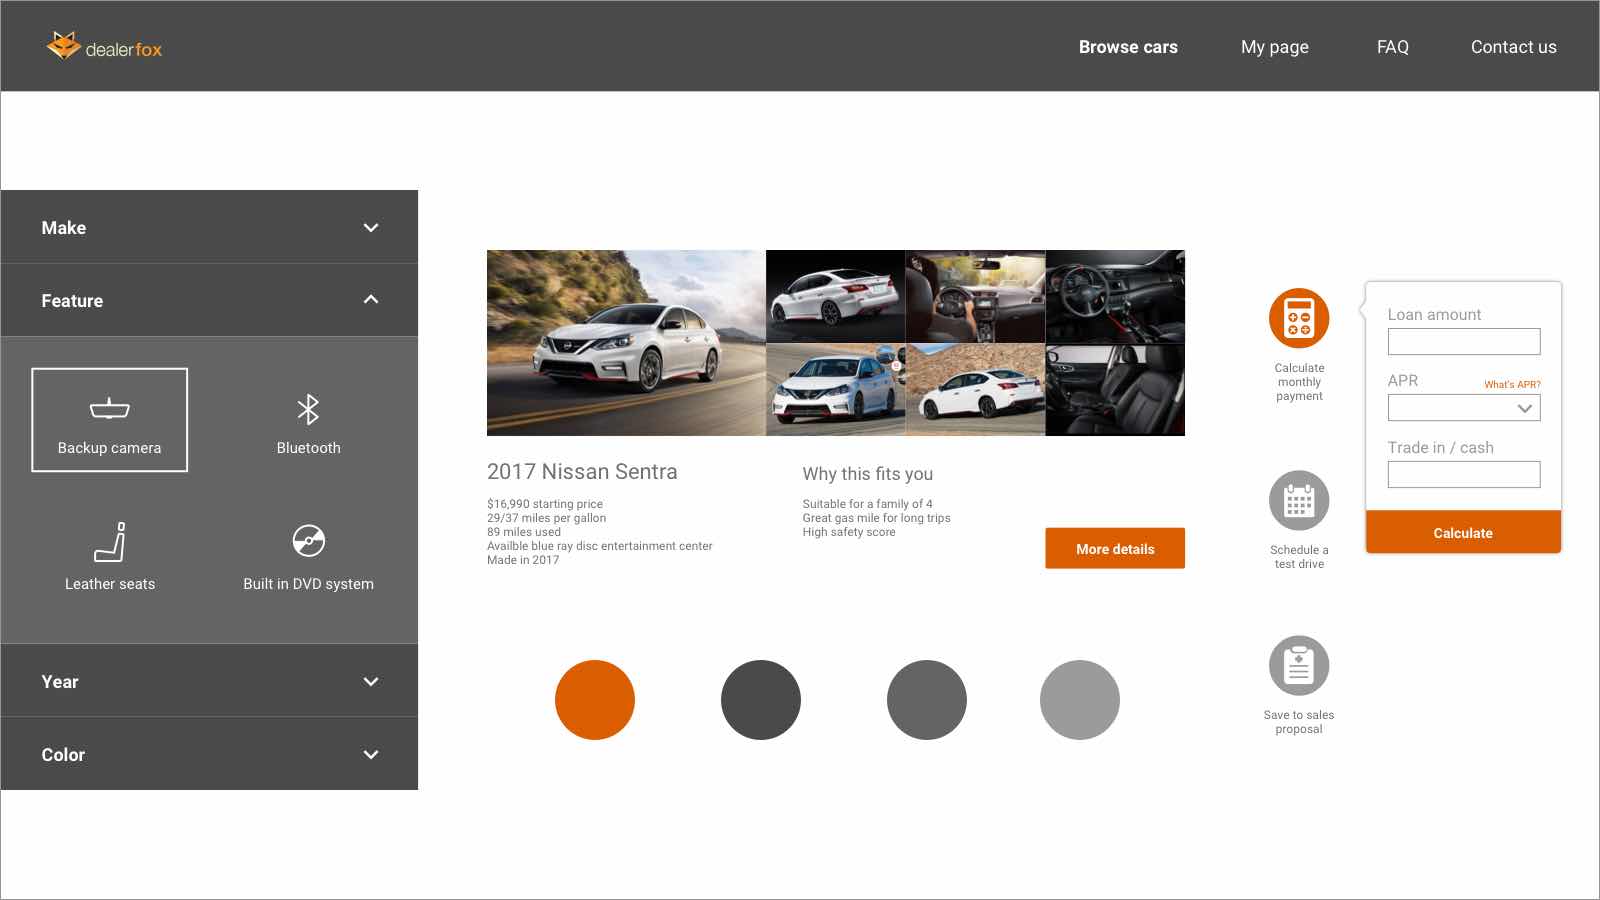Image resolution: width=1600 pixels, height=900 pixels.
Task: Select the light gray color swatch
Action: pyautogui.click(x=1080, y=700)
